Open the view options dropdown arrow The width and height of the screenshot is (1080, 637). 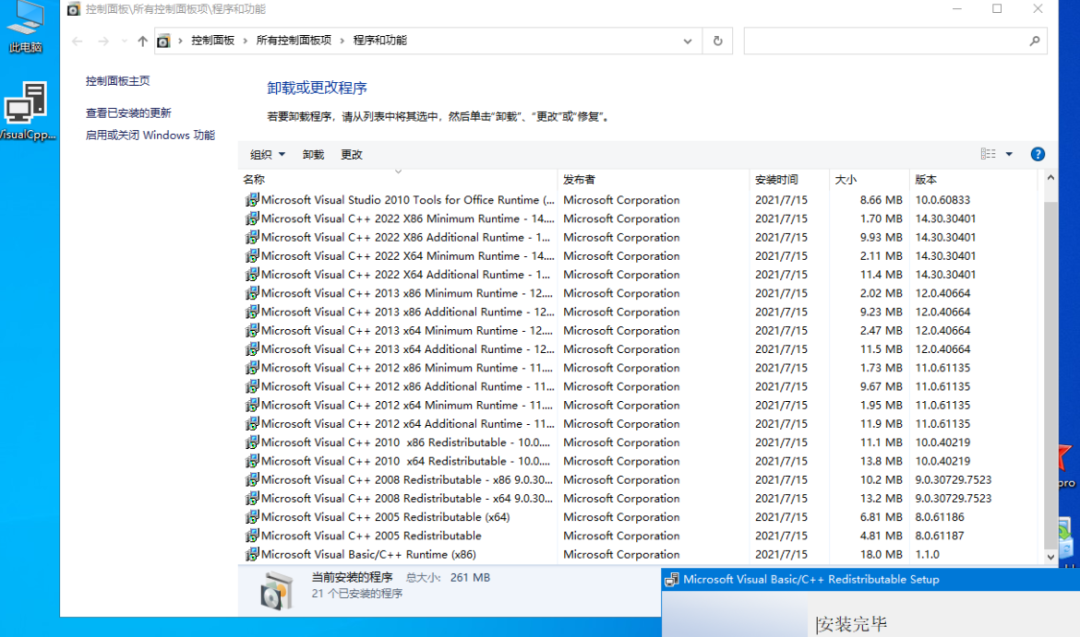(1009, 154)
